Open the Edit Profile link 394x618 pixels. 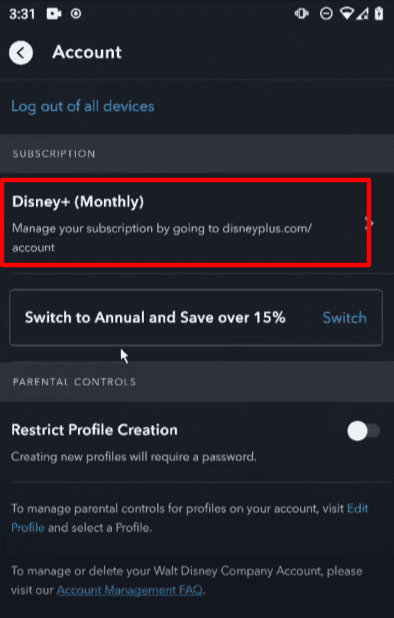point(190,518)
